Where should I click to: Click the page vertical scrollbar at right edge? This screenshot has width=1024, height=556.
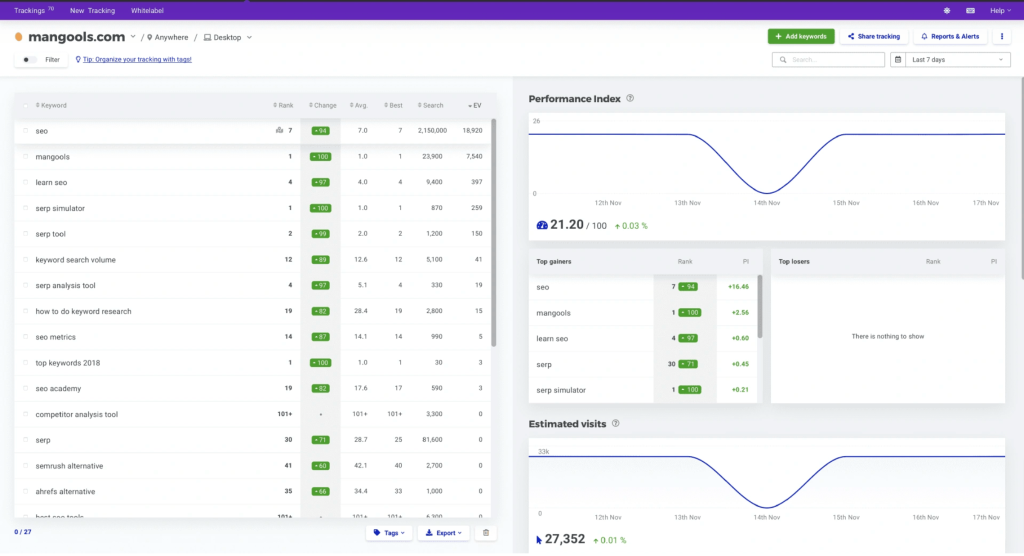point(1021,179)
